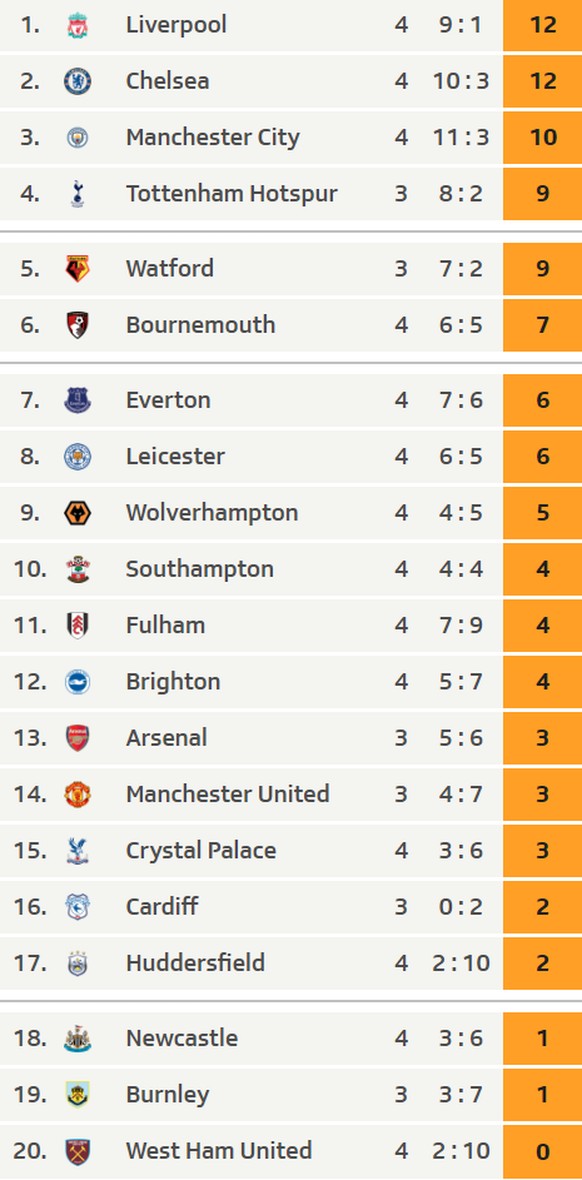This screenshot has width=582, height=1180.
Task: Select Fulham's 7:9 goals score
Action: click(x=461, y=625)
